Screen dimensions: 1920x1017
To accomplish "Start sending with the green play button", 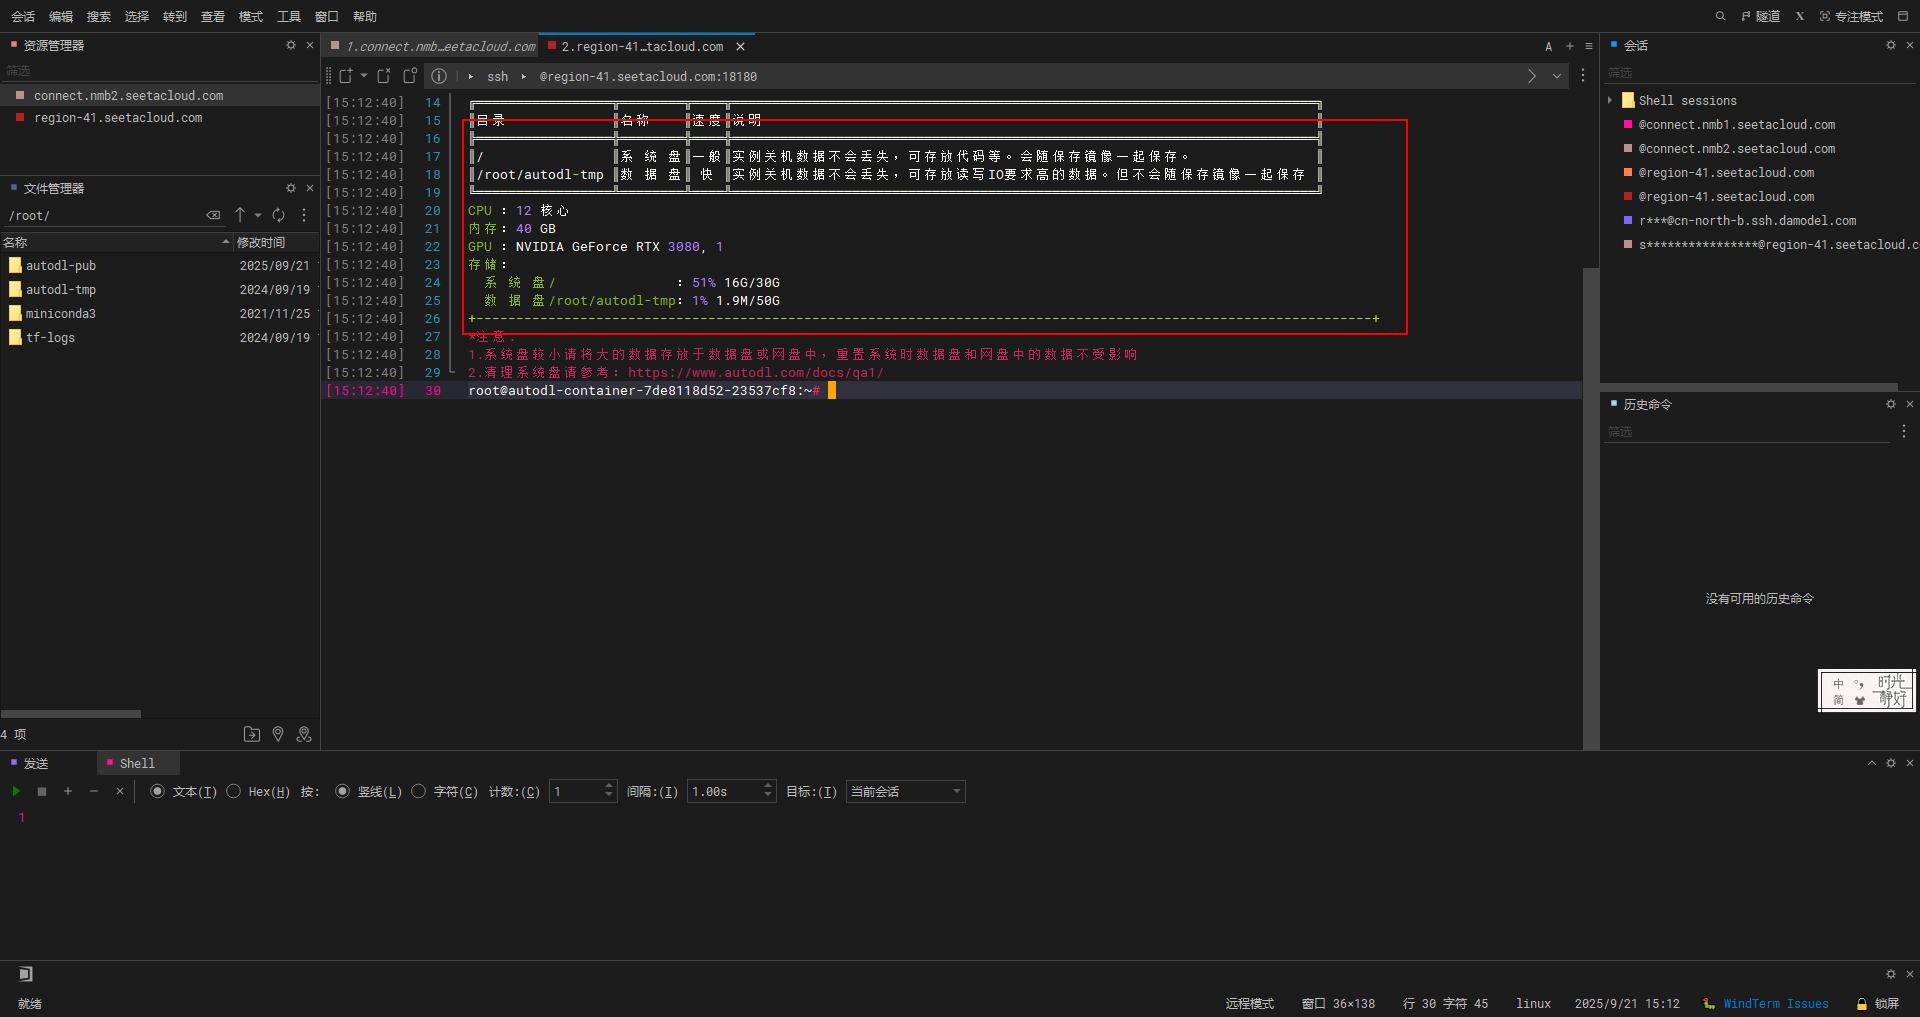I will [x=16, y=791].
